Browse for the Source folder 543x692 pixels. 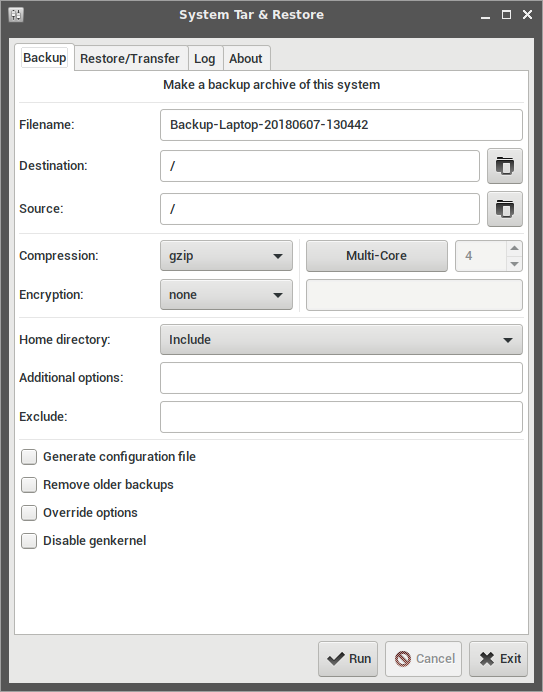click(x=505, y=209)
